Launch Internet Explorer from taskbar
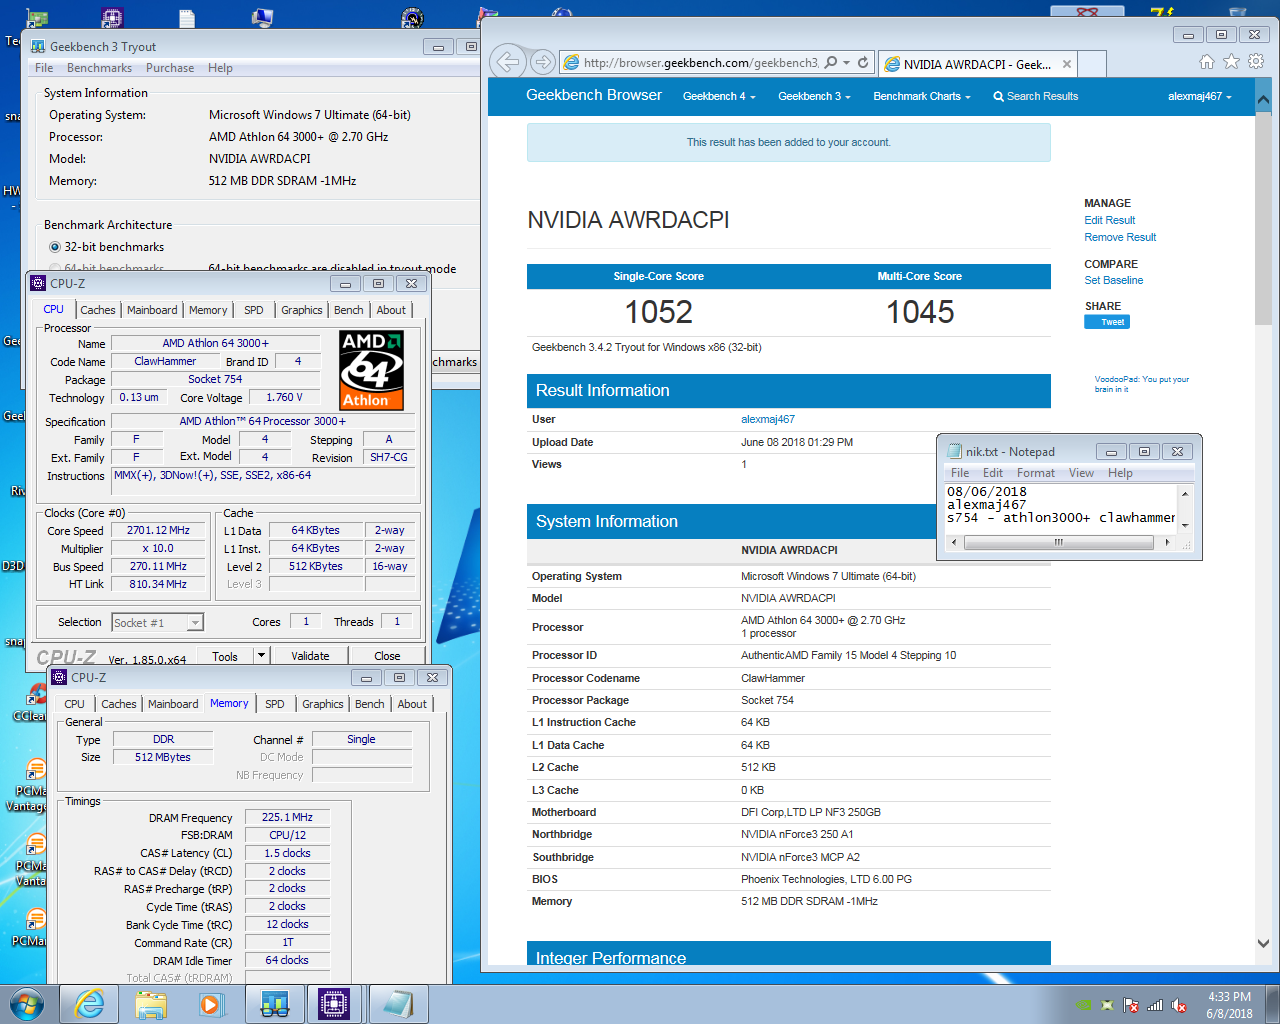1280x1024 pixels. (x=89, y=1004)
